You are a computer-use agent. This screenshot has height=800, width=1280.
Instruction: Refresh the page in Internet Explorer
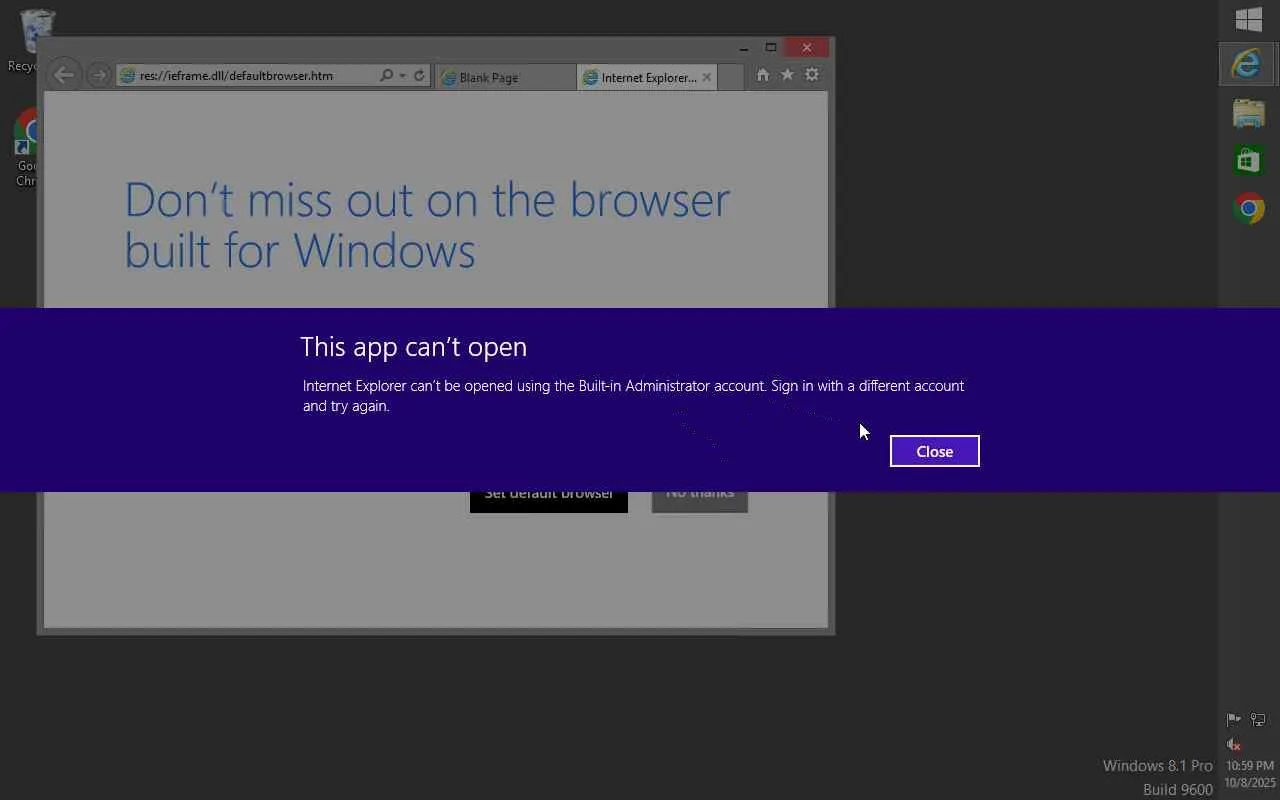coord(419,76)
